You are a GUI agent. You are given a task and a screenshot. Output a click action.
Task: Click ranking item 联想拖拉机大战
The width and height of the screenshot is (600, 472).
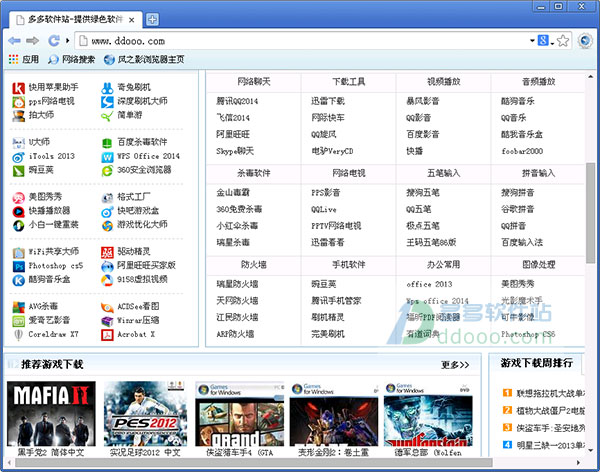pos(550,393)
